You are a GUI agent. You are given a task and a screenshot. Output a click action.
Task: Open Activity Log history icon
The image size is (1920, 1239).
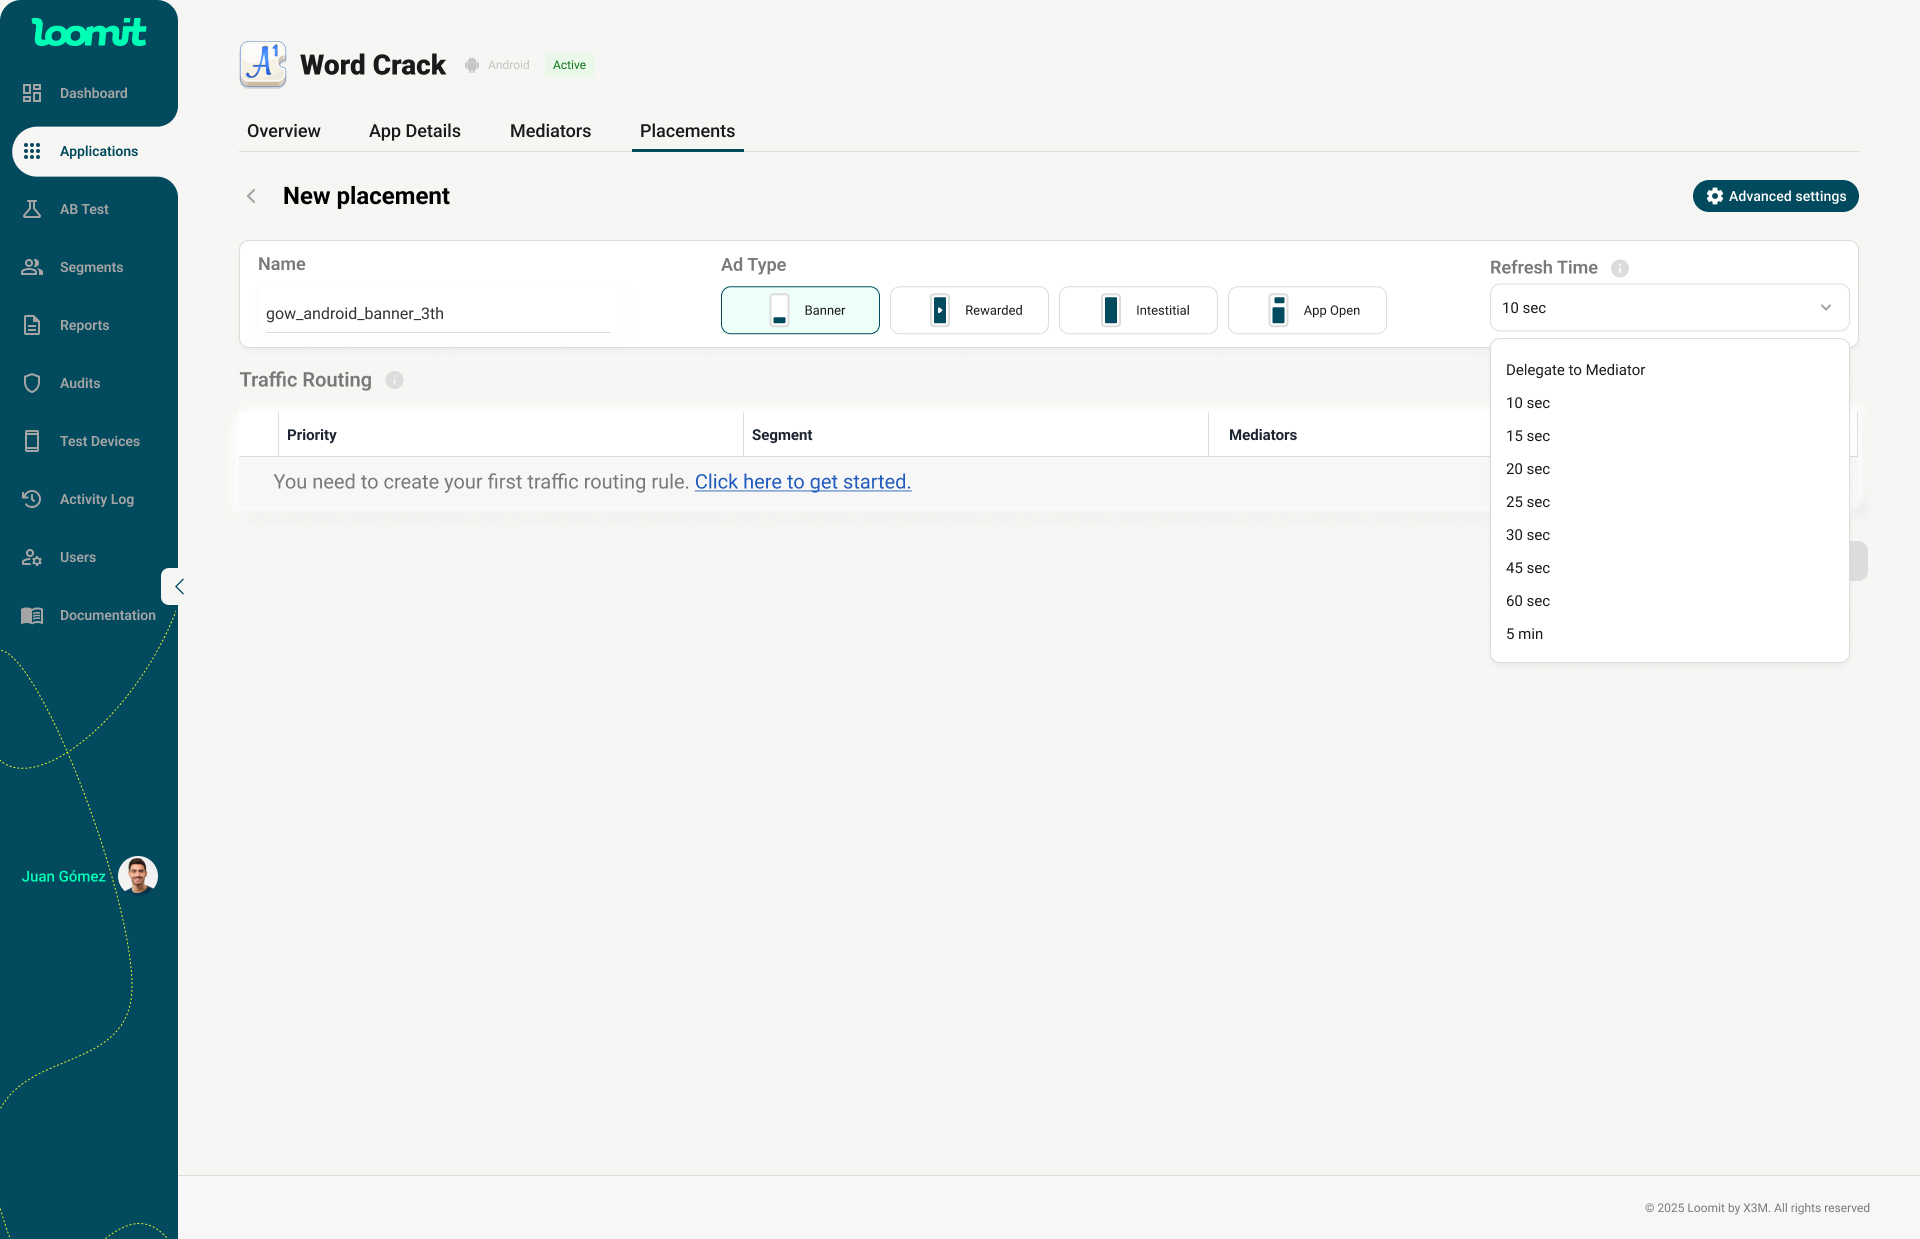click(x=32, y=499)
